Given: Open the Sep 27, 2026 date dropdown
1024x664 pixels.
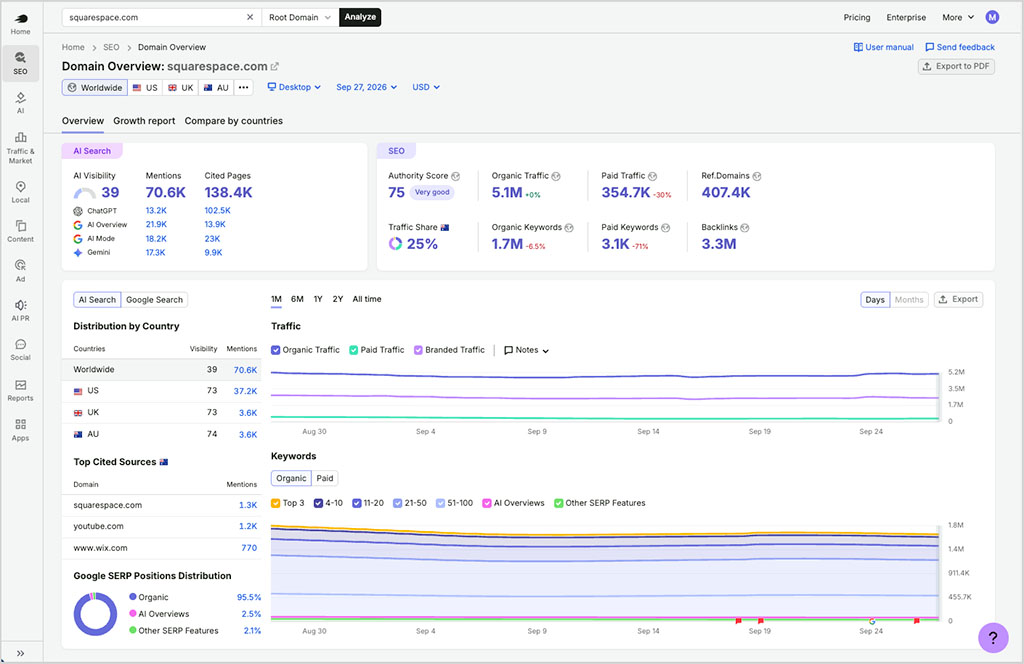Looking at the screenshot, I should [x=366, y=87].
